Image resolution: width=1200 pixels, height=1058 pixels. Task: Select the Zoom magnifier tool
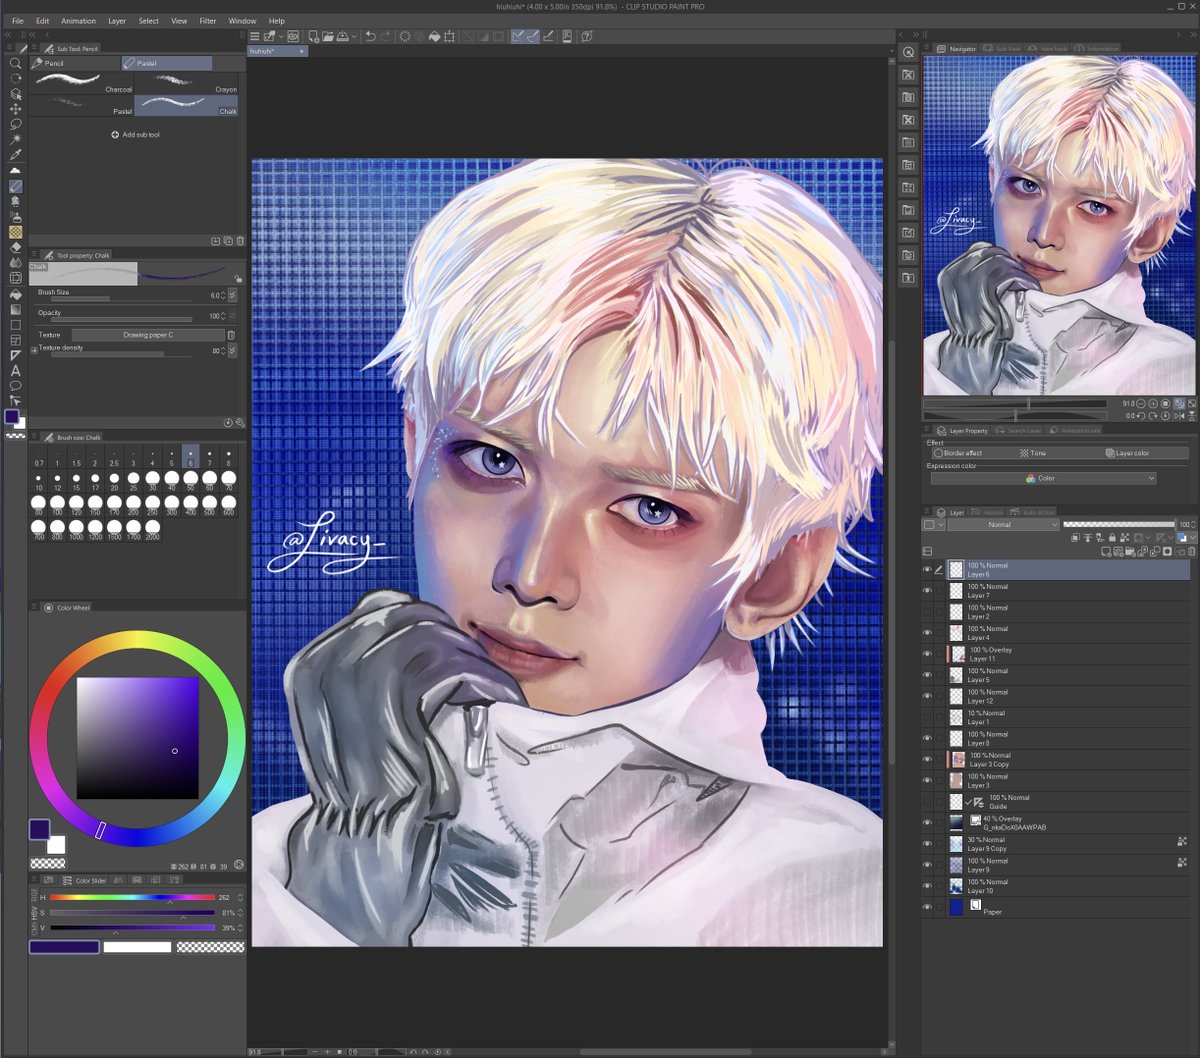[x=15, y=63]
